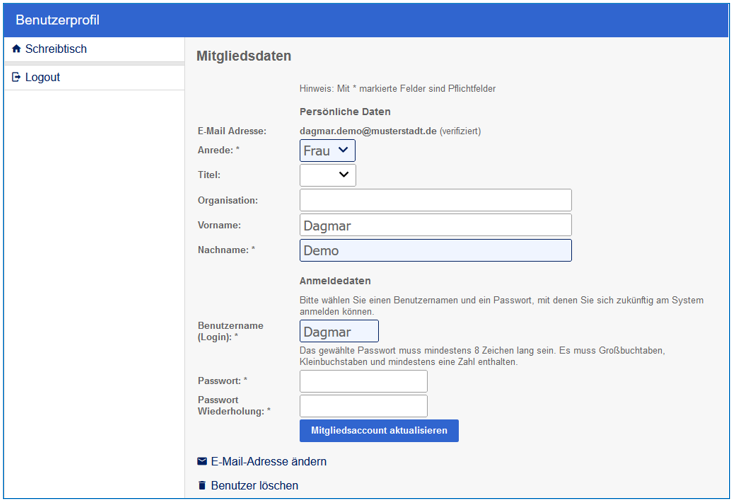The width and height of the screenshot is (731, 501).
Task: Click the Passwort Wiederholung field
Action: click(363, 405)
